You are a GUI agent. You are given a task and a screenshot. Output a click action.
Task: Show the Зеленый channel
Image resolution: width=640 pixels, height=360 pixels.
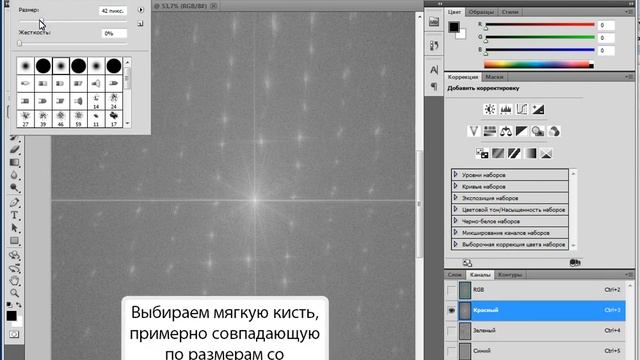[x=451, y=331]
